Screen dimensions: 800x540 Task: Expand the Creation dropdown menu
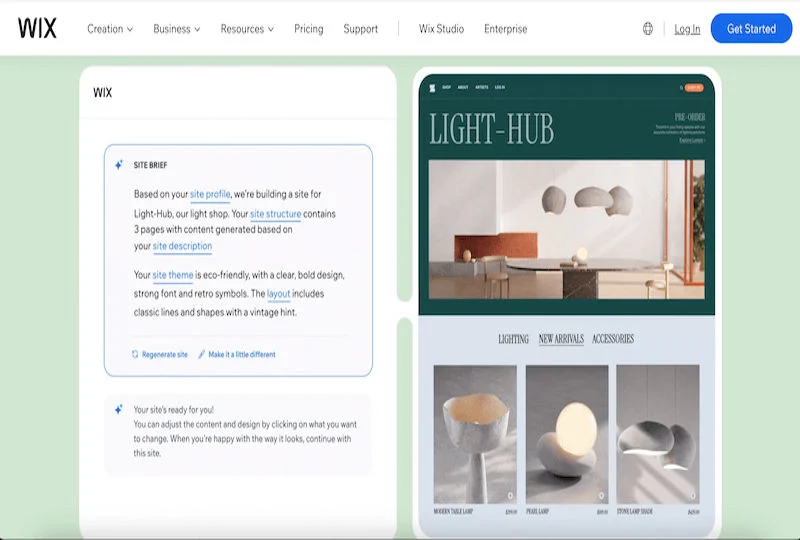click(x=110, y=29)
